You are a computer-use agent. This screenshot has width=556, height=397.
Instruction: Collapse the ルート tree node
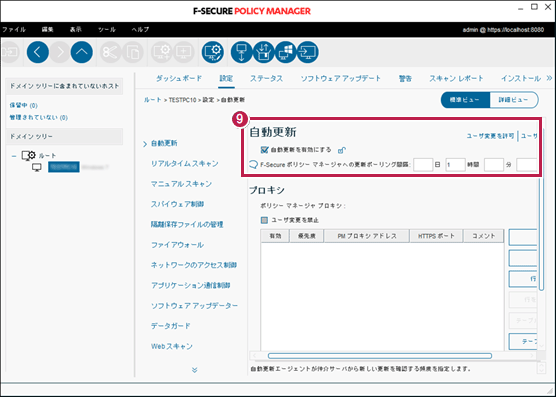point(14,156)
